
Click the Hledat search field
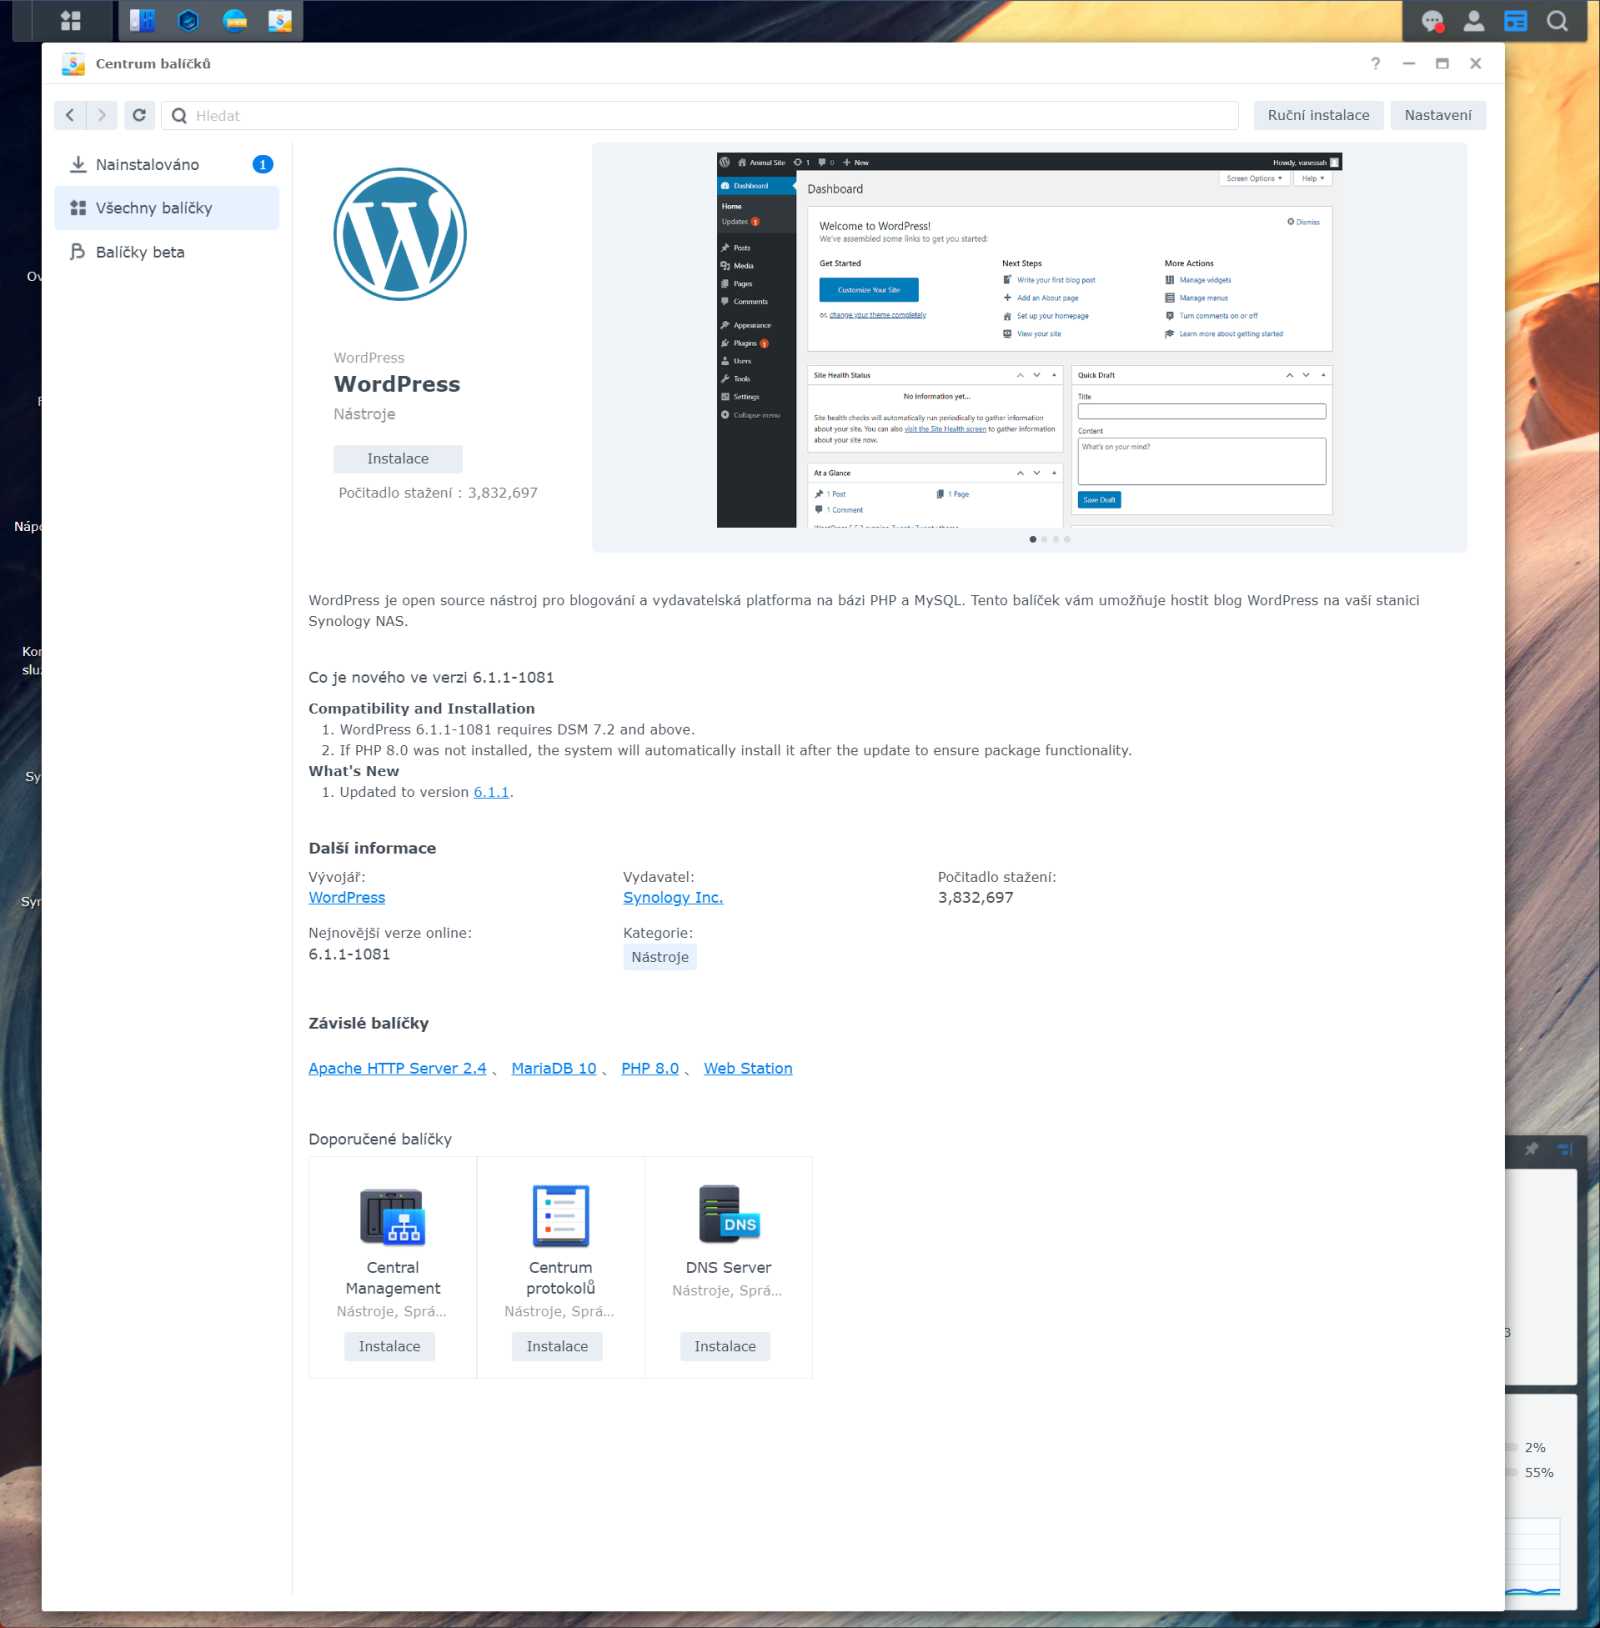(700, 115)
